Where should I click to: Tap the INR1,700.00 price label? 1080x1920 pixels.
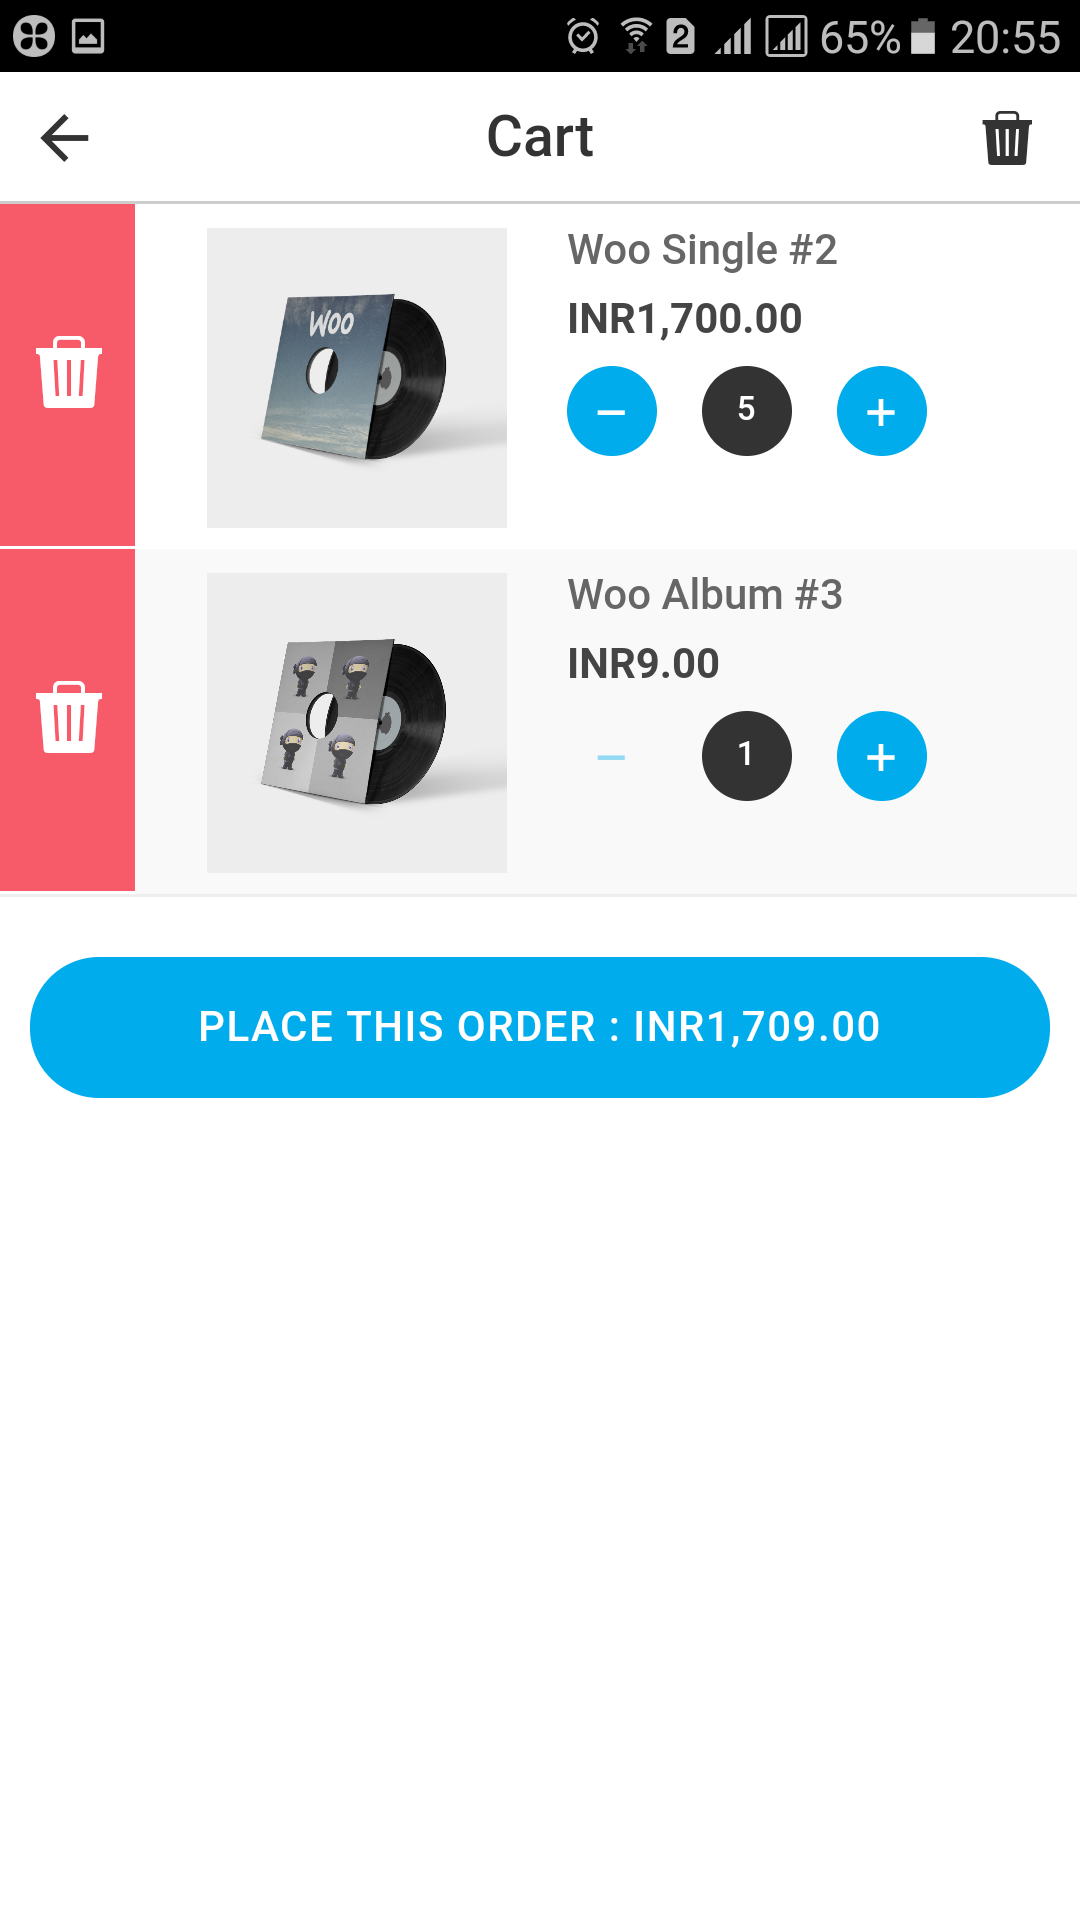(x=684, y=319)
